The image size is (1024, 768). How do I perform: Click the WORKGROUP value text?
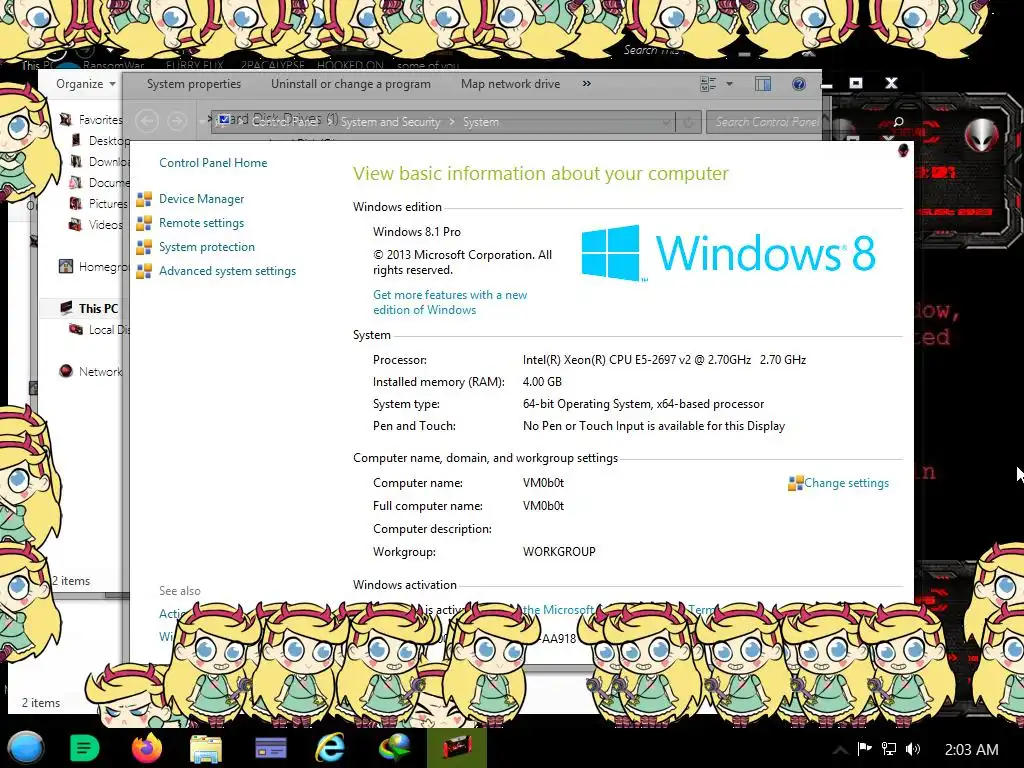559,552
